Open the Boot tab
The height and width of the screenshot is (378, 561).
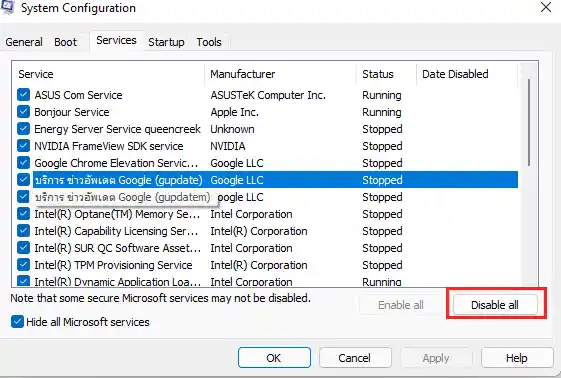[x=65, y=42]
